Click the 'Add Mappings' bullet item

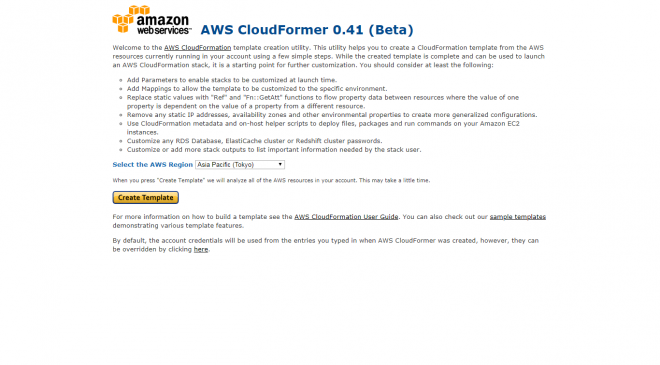(257, 89)
